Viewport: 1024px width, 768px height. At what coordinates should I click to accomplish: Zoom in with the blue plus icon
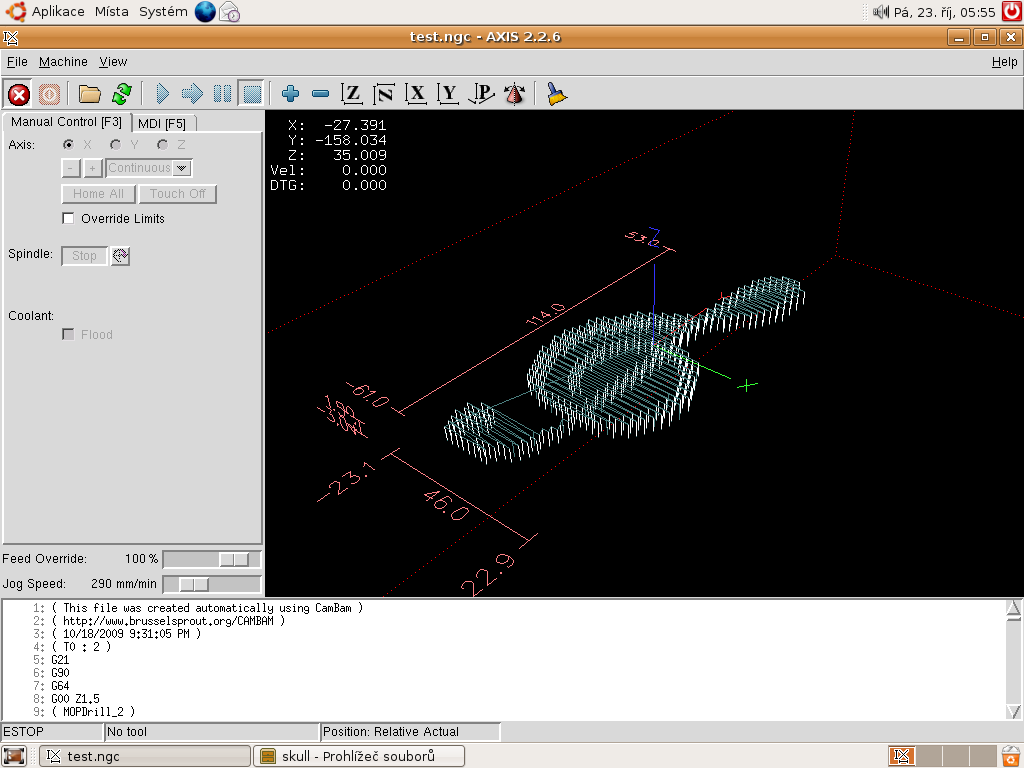(291, 94)
